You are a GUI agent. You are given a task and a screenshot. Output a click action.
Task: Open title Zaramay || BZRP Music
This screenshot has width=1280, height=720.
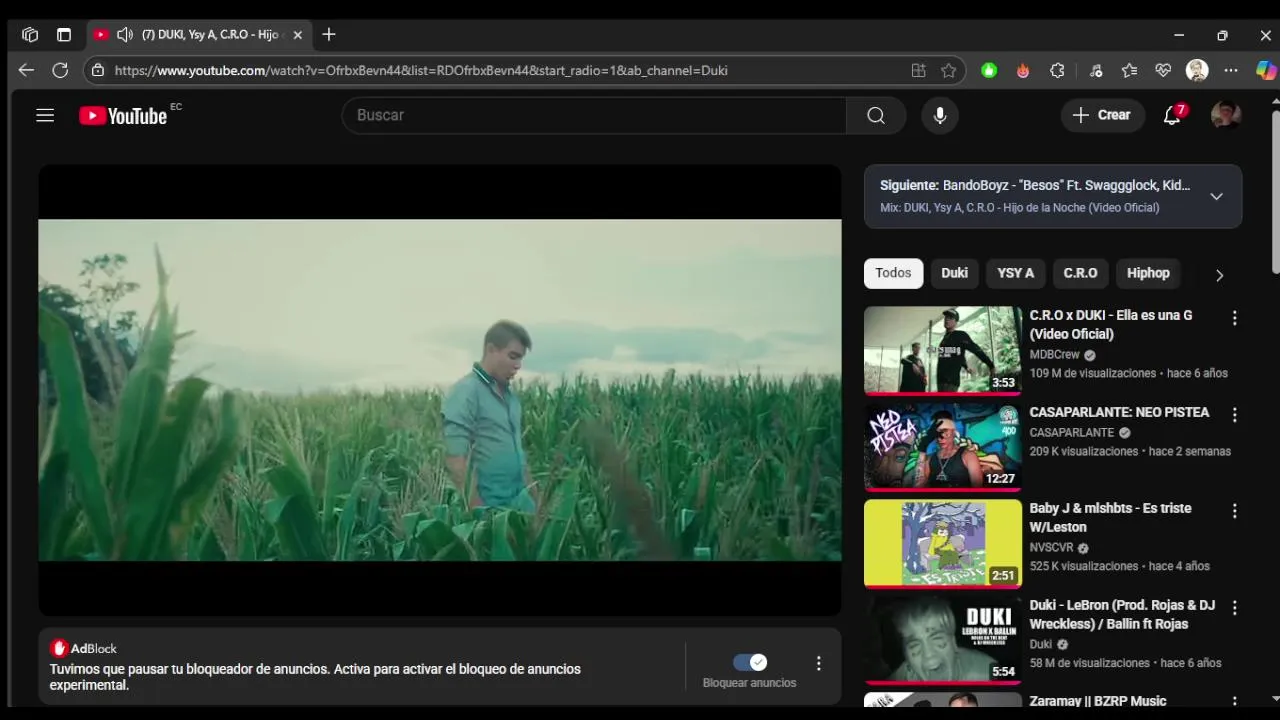click(1098, 701)
